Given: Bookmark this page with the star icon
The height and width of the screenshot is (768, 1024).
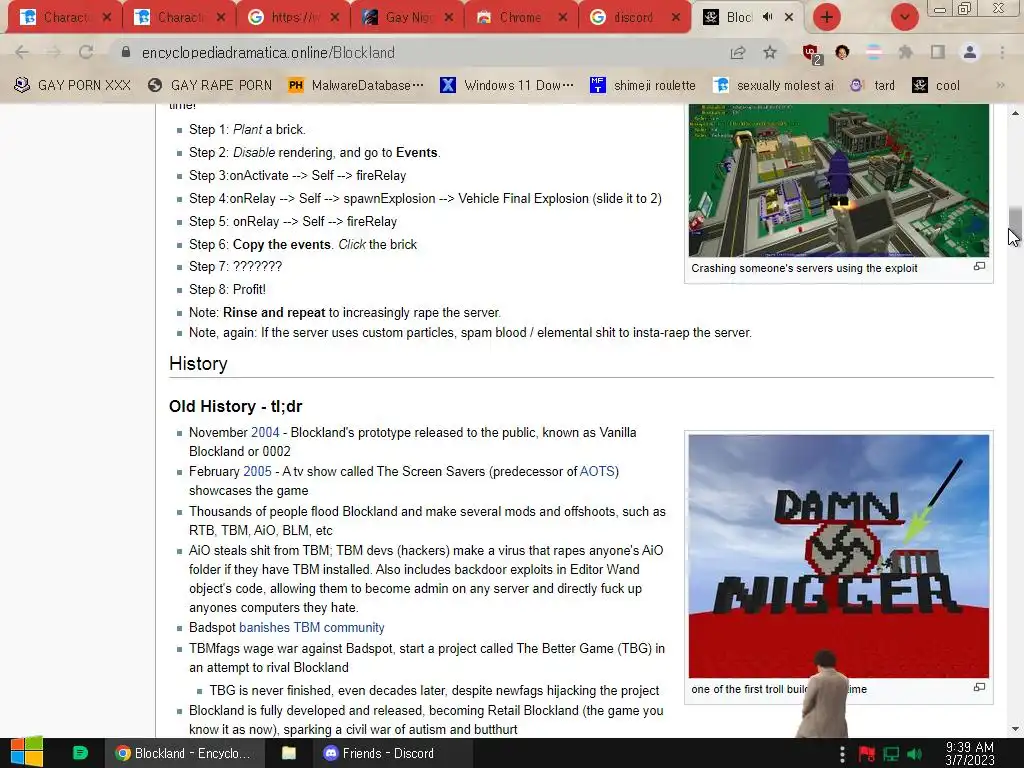Looking at the screenshot, I should (770, 52).
